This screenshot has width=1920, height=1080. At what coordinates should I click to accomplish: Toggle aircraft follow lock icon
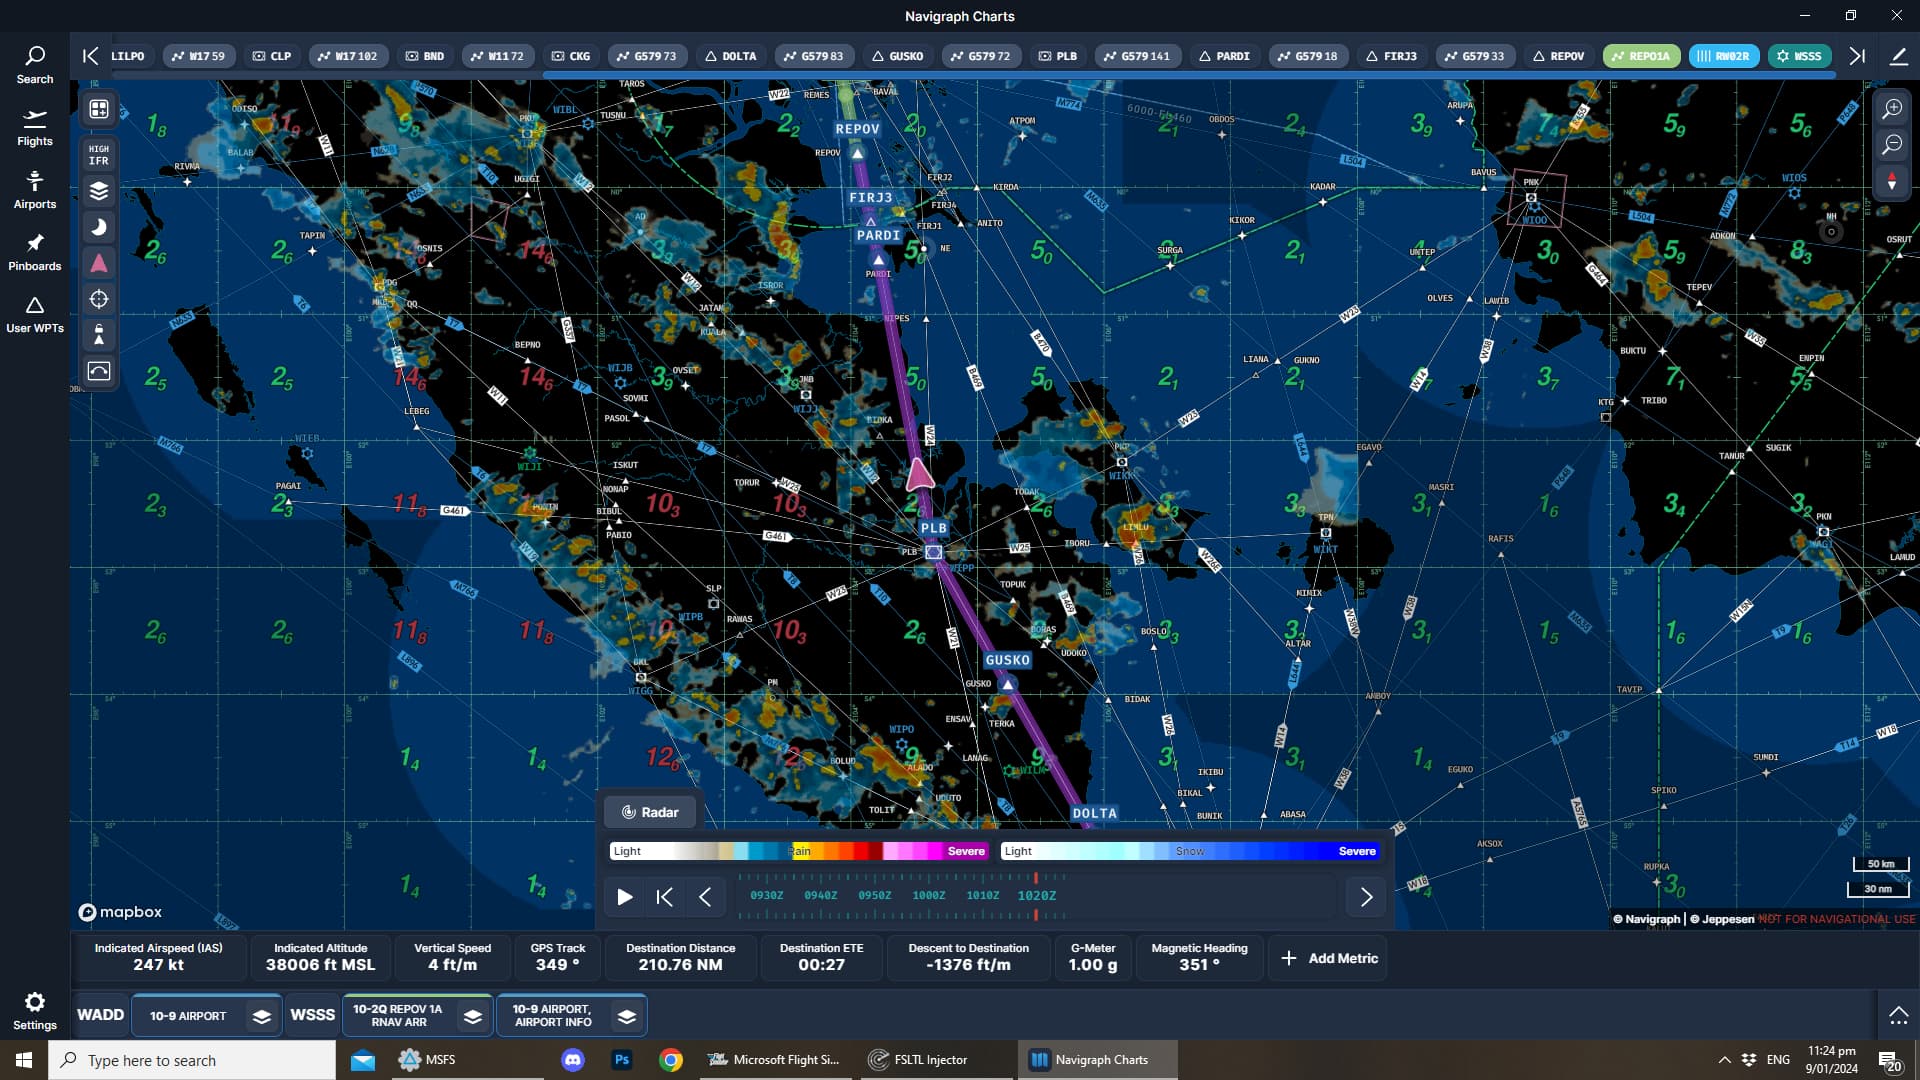tap(99, 335)
